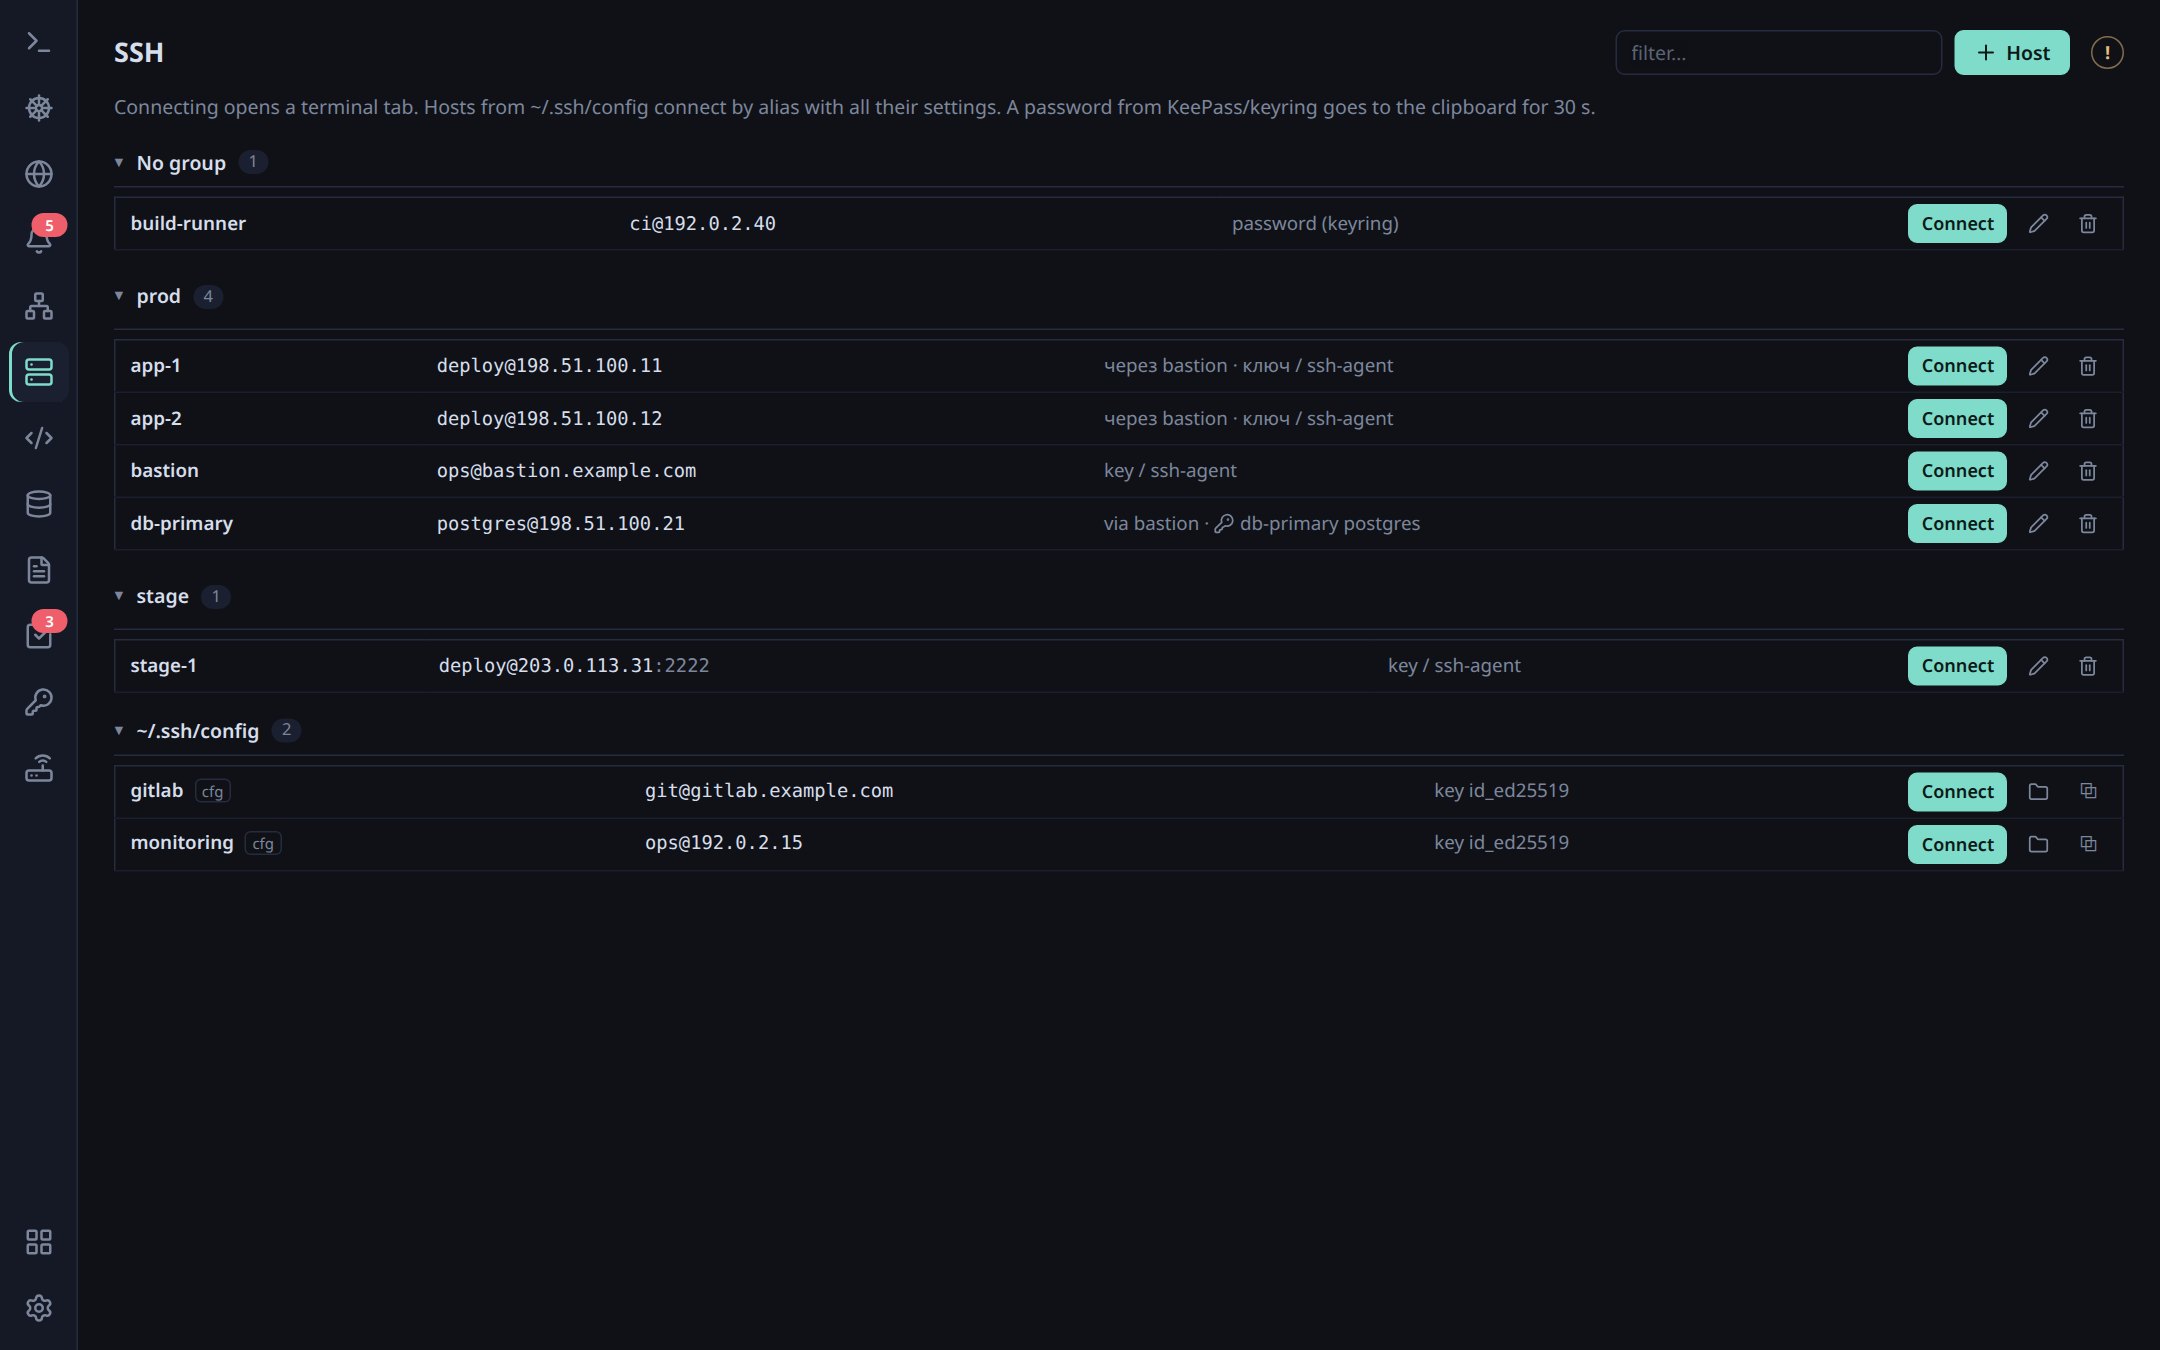This screenshot has width=2160, height=1350.
Task: Open tasks checklist icon with 3 badge
Action: pyautogui.click(x=39, y=636)
